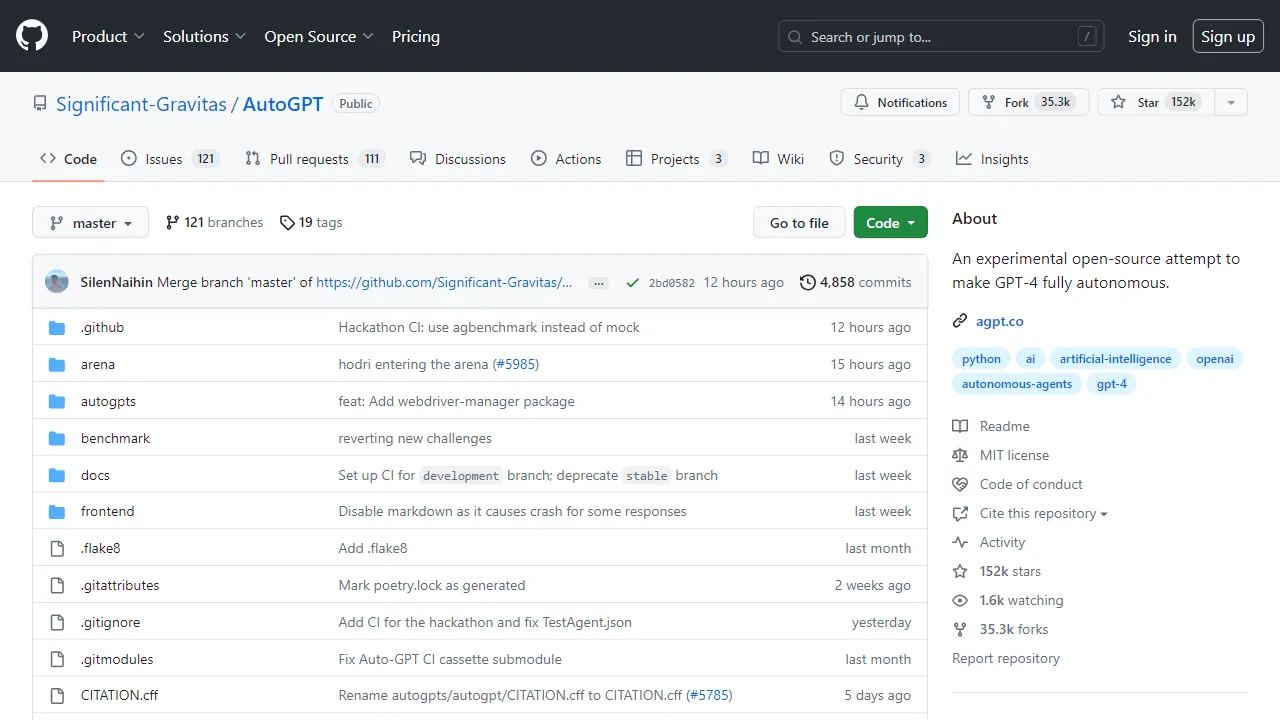Expand the star lists dropdown arrow
This screenshot has width=1280, height=720.
click(1231, 102)
